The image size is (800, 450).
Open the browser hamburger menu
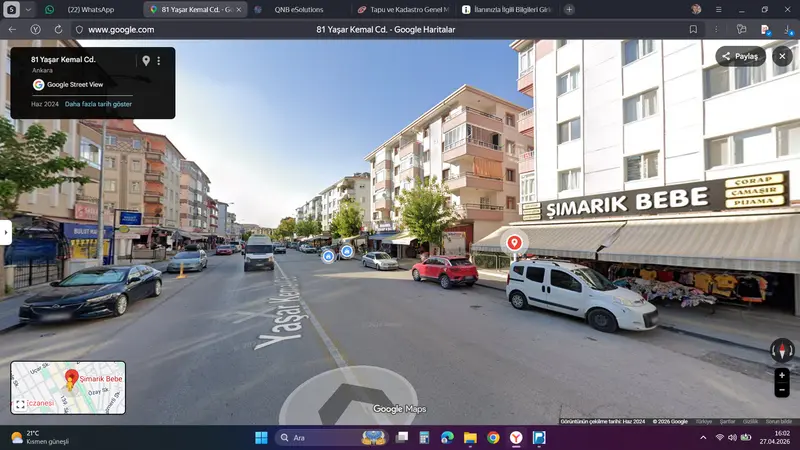718,9
